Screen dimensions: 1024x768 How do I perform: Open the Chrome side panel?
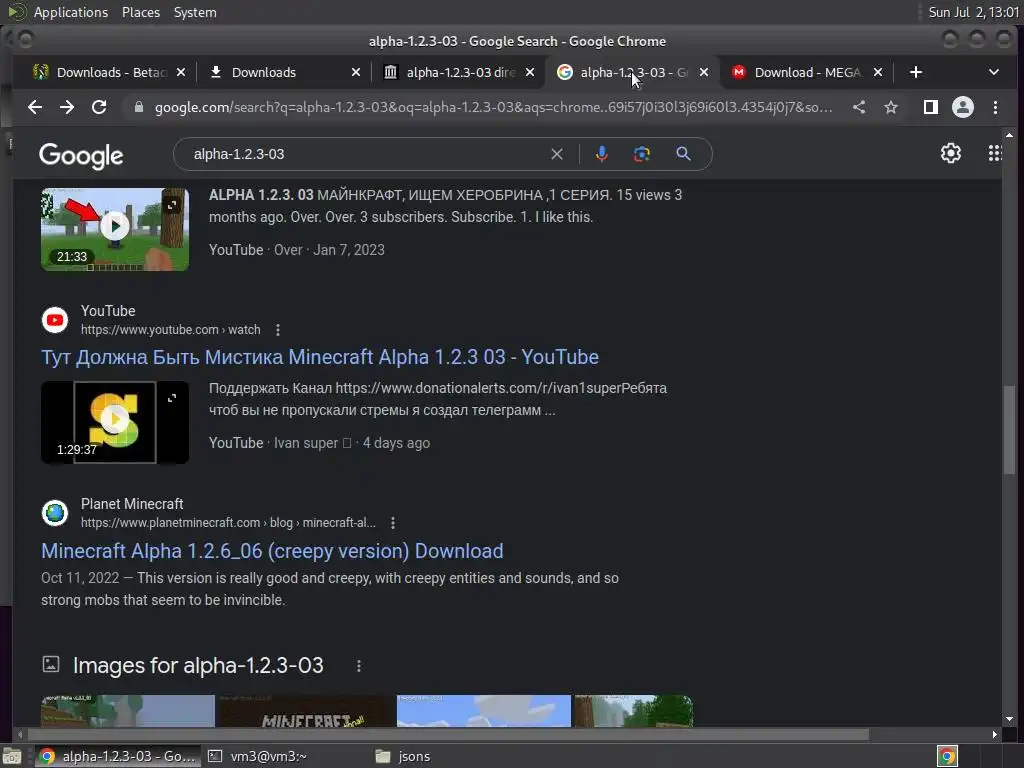click(x=931, y=107)
